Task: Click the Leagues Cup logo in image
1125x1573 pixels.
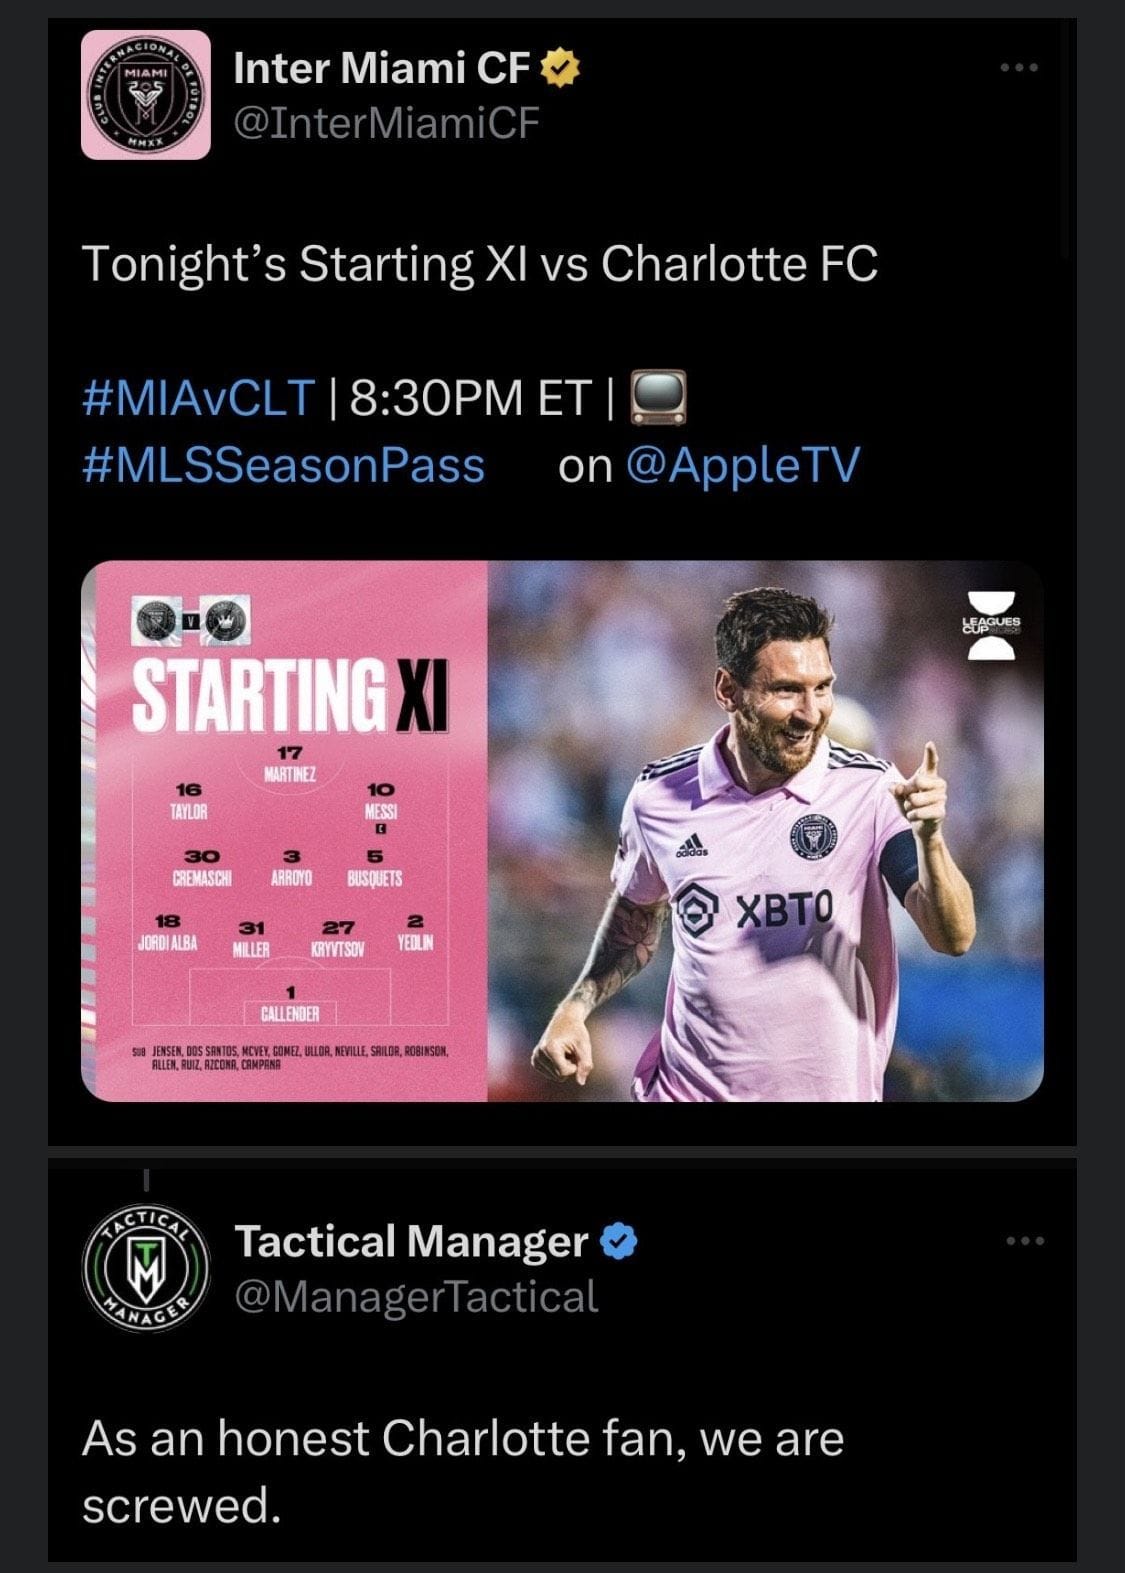Action: click(x=992, y=625)
